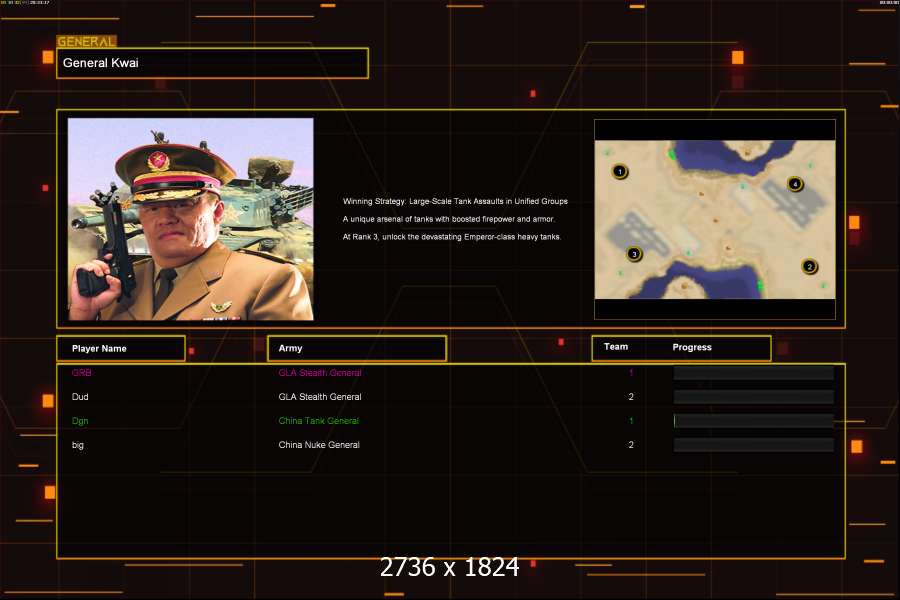Select player name GRB

82,373
